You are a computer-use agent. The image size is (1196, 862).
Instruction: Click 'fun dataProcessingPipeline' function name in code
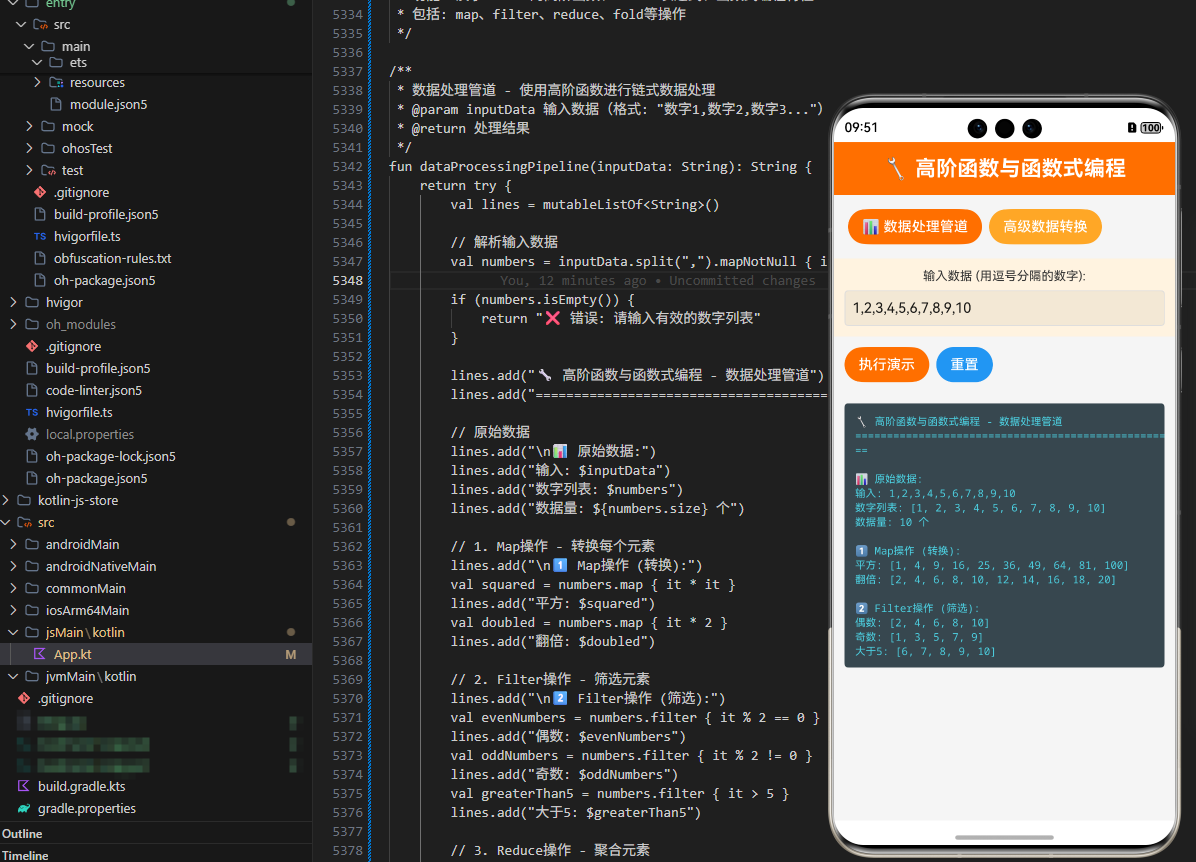tap(505, 166)
